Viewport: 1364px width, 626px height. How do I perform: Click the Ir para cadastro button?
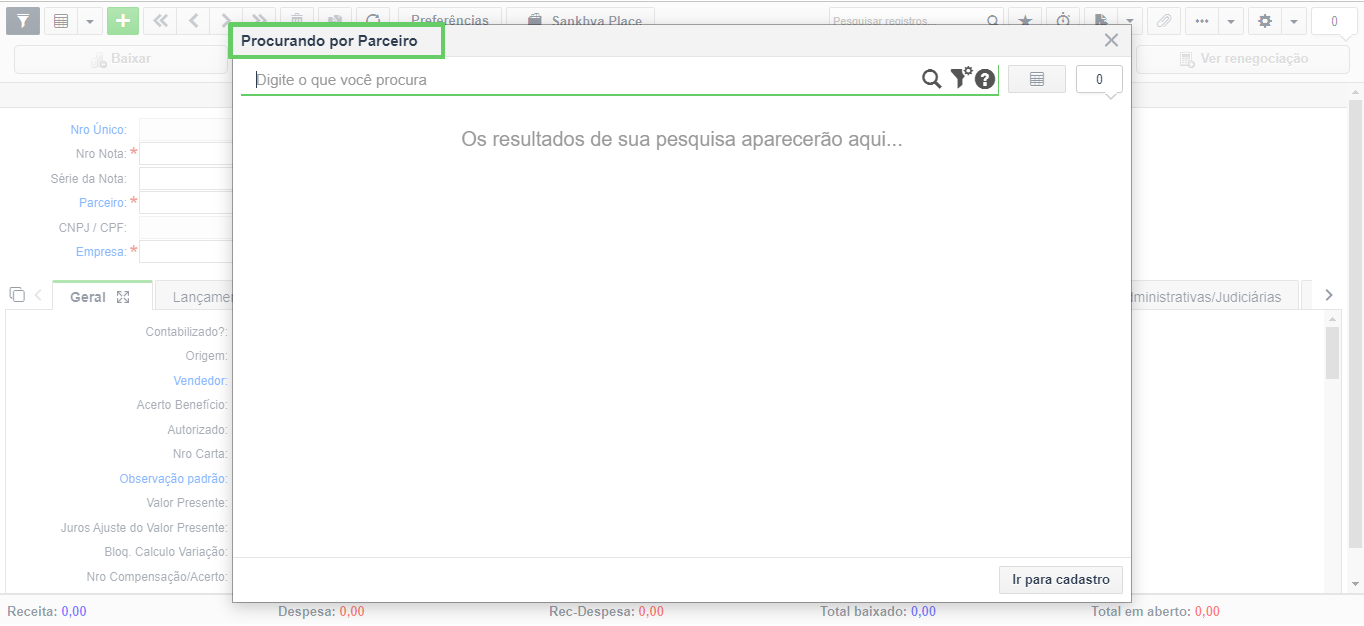(x=1061, y=580)
